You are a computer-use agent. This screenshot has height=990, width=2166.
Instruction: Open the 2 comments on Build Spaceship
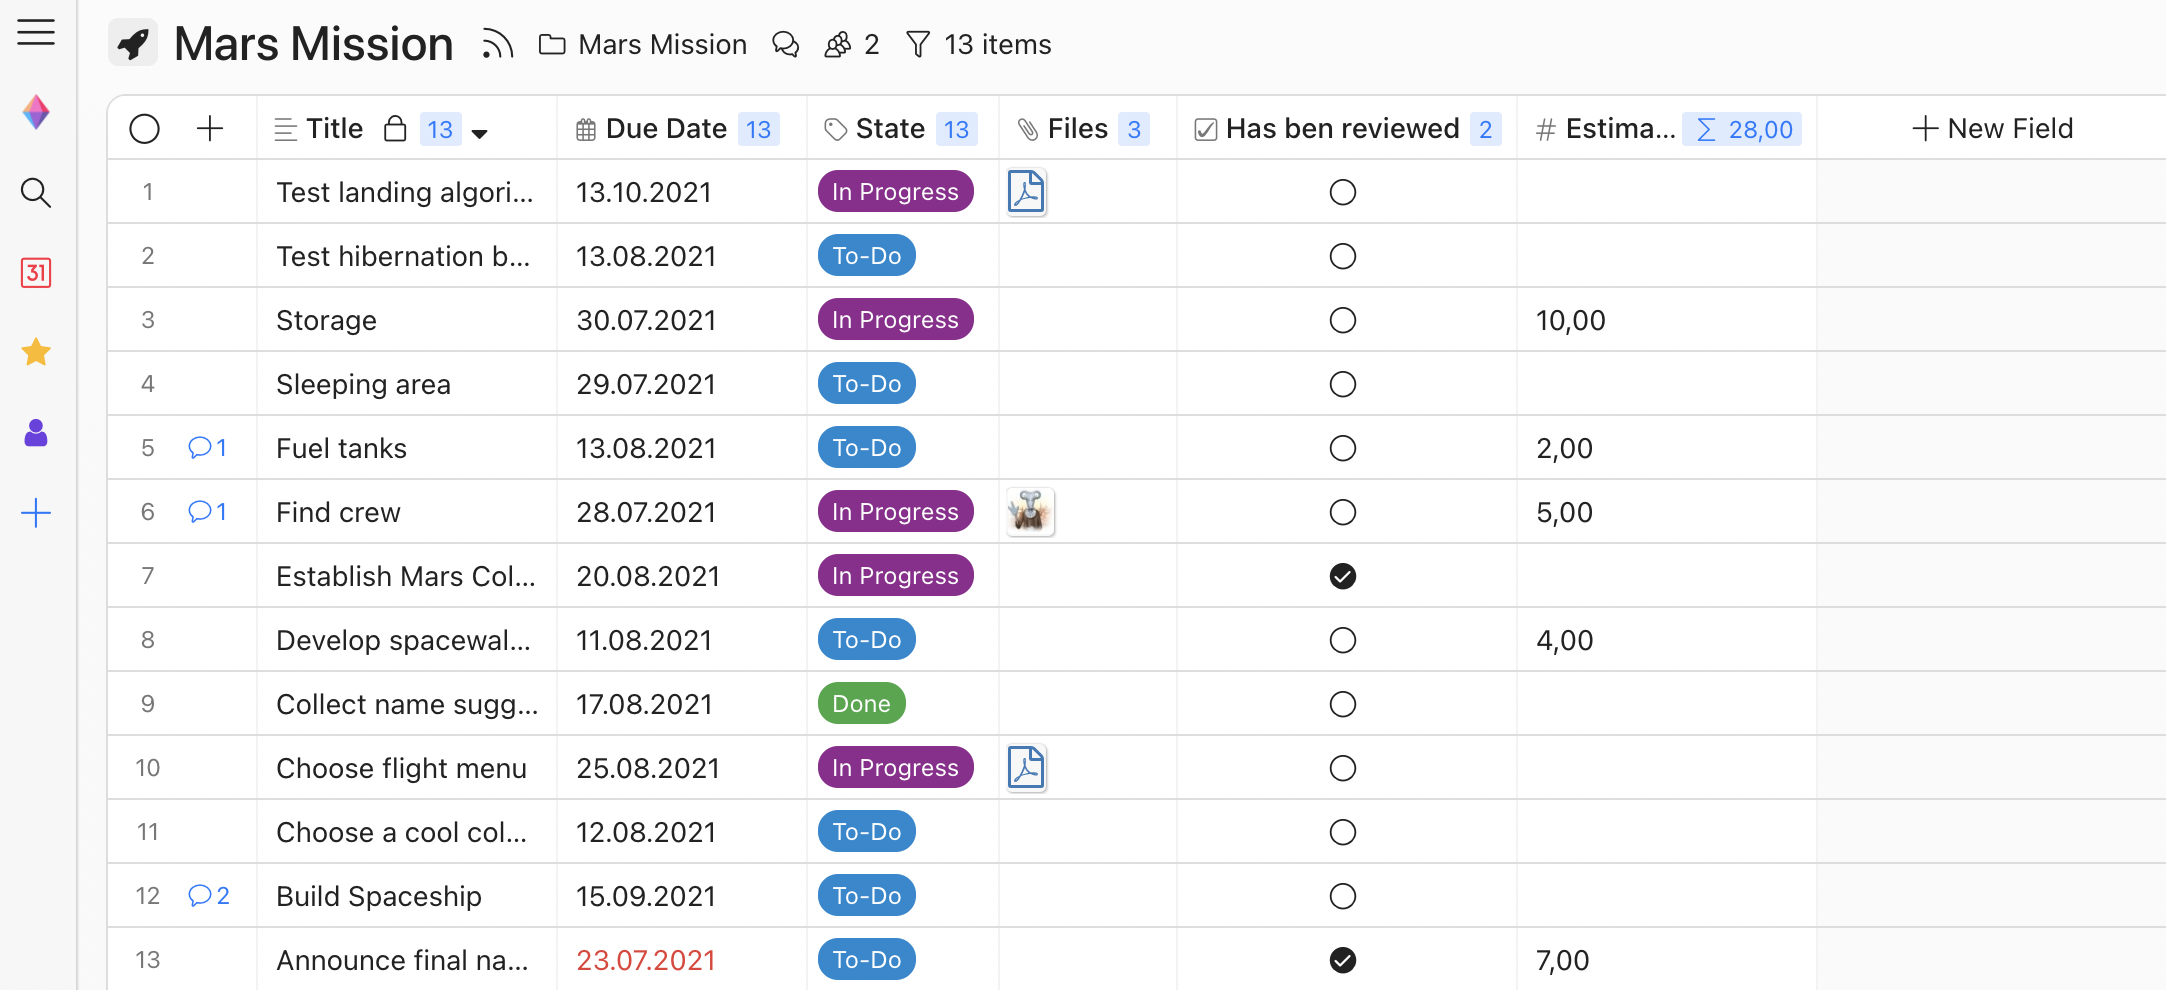click(208, 895)
